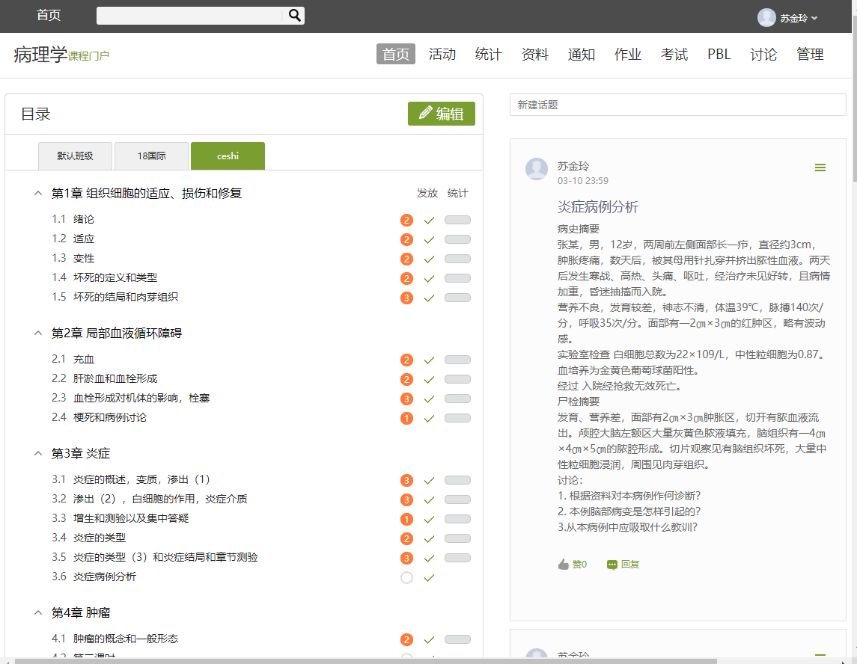Click the reply speech bubble icon
Viewport: 857px width, 664px height.
[612, 564]
